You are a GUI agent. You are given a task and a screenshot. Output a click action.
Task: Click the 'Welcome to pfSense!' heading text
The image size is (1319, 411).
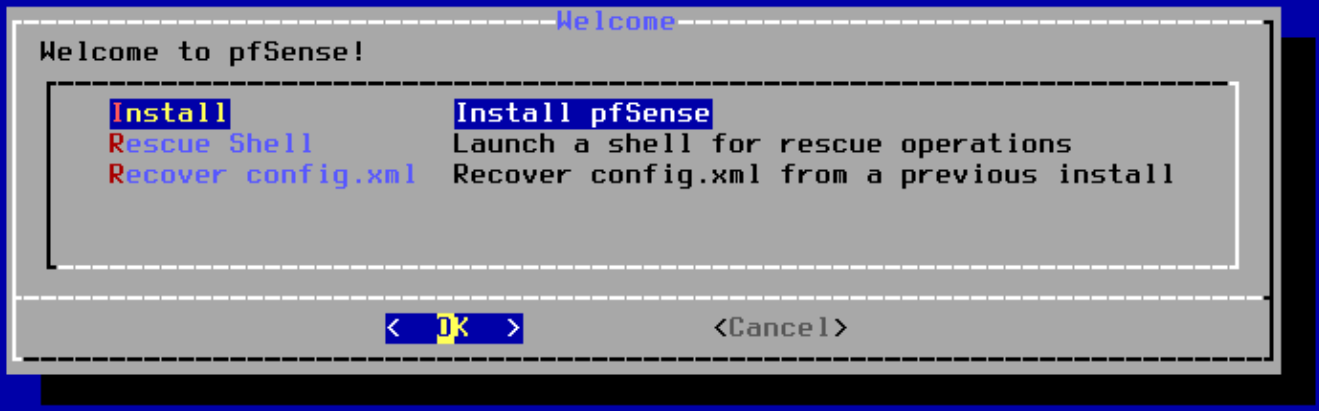pyautogui.click(x=203, y=51)
